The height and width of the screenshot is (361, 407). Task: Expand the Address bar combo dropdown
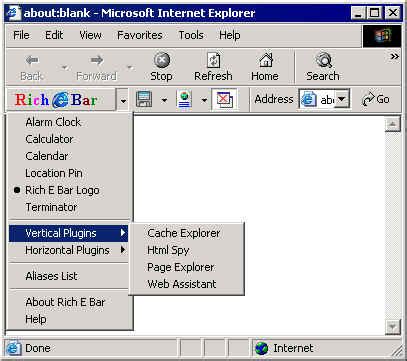pos(342,99)
